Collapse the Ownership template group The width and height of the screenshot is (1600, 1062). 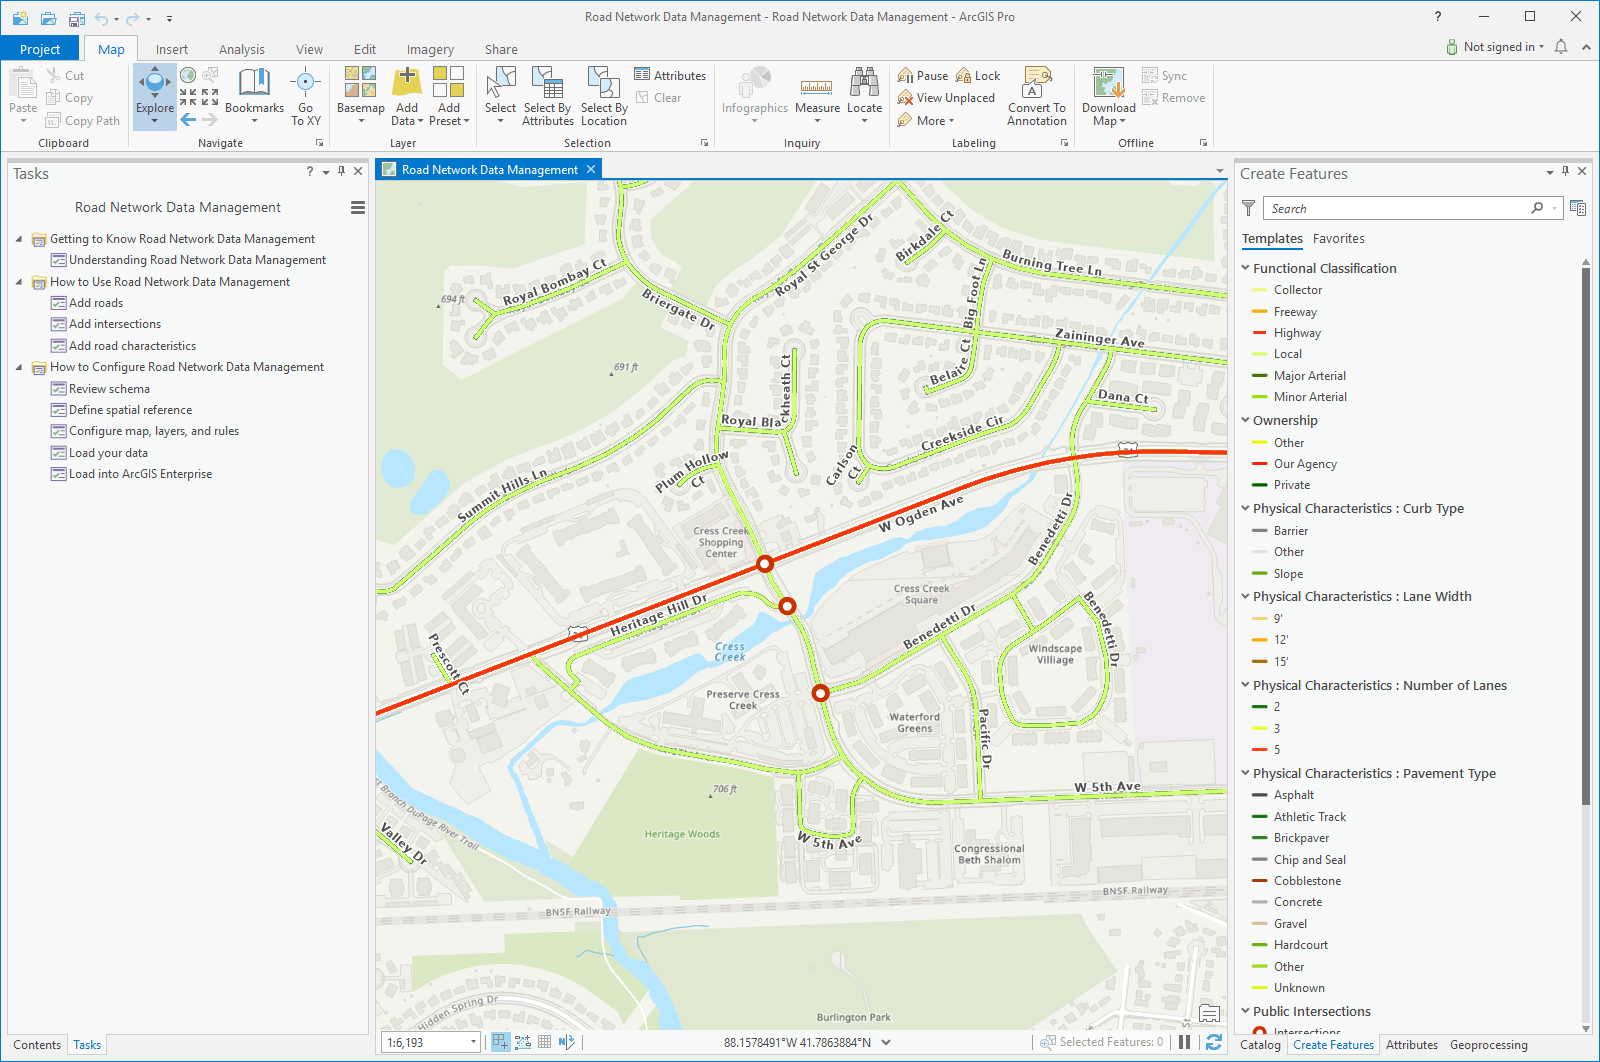point(1245,420)
